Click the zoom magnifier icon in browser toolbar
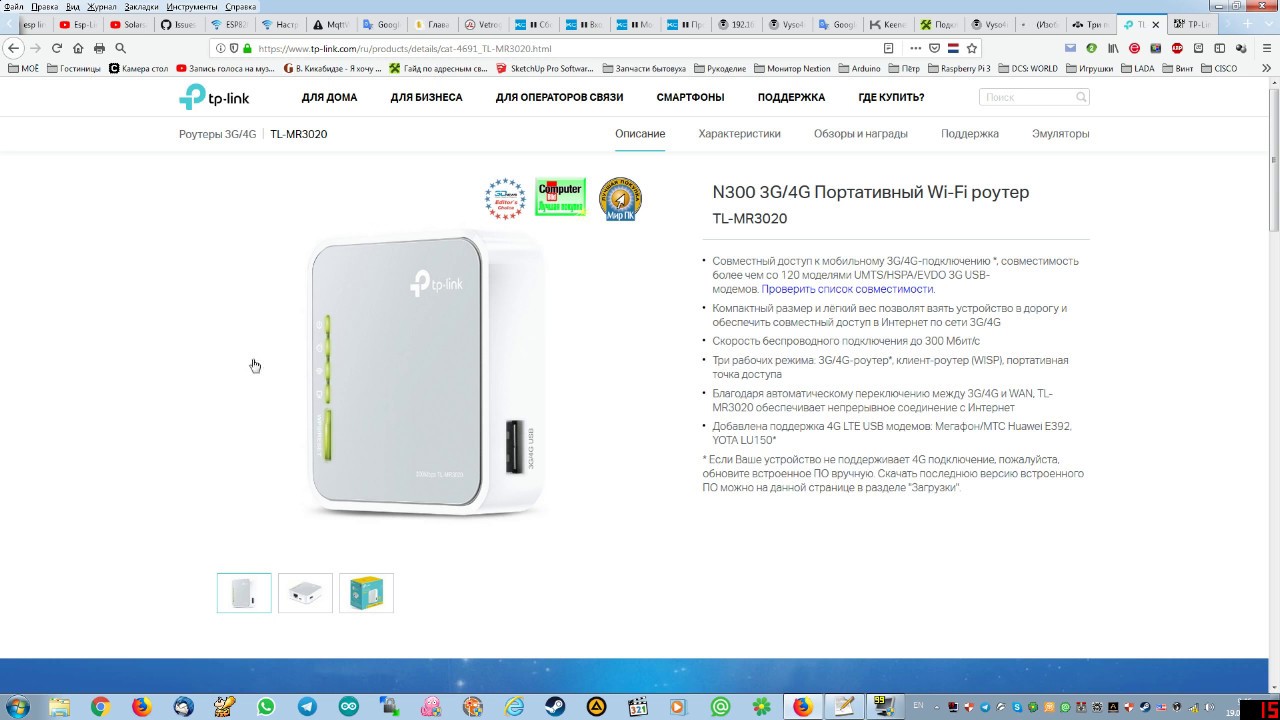 click(120, 48)
